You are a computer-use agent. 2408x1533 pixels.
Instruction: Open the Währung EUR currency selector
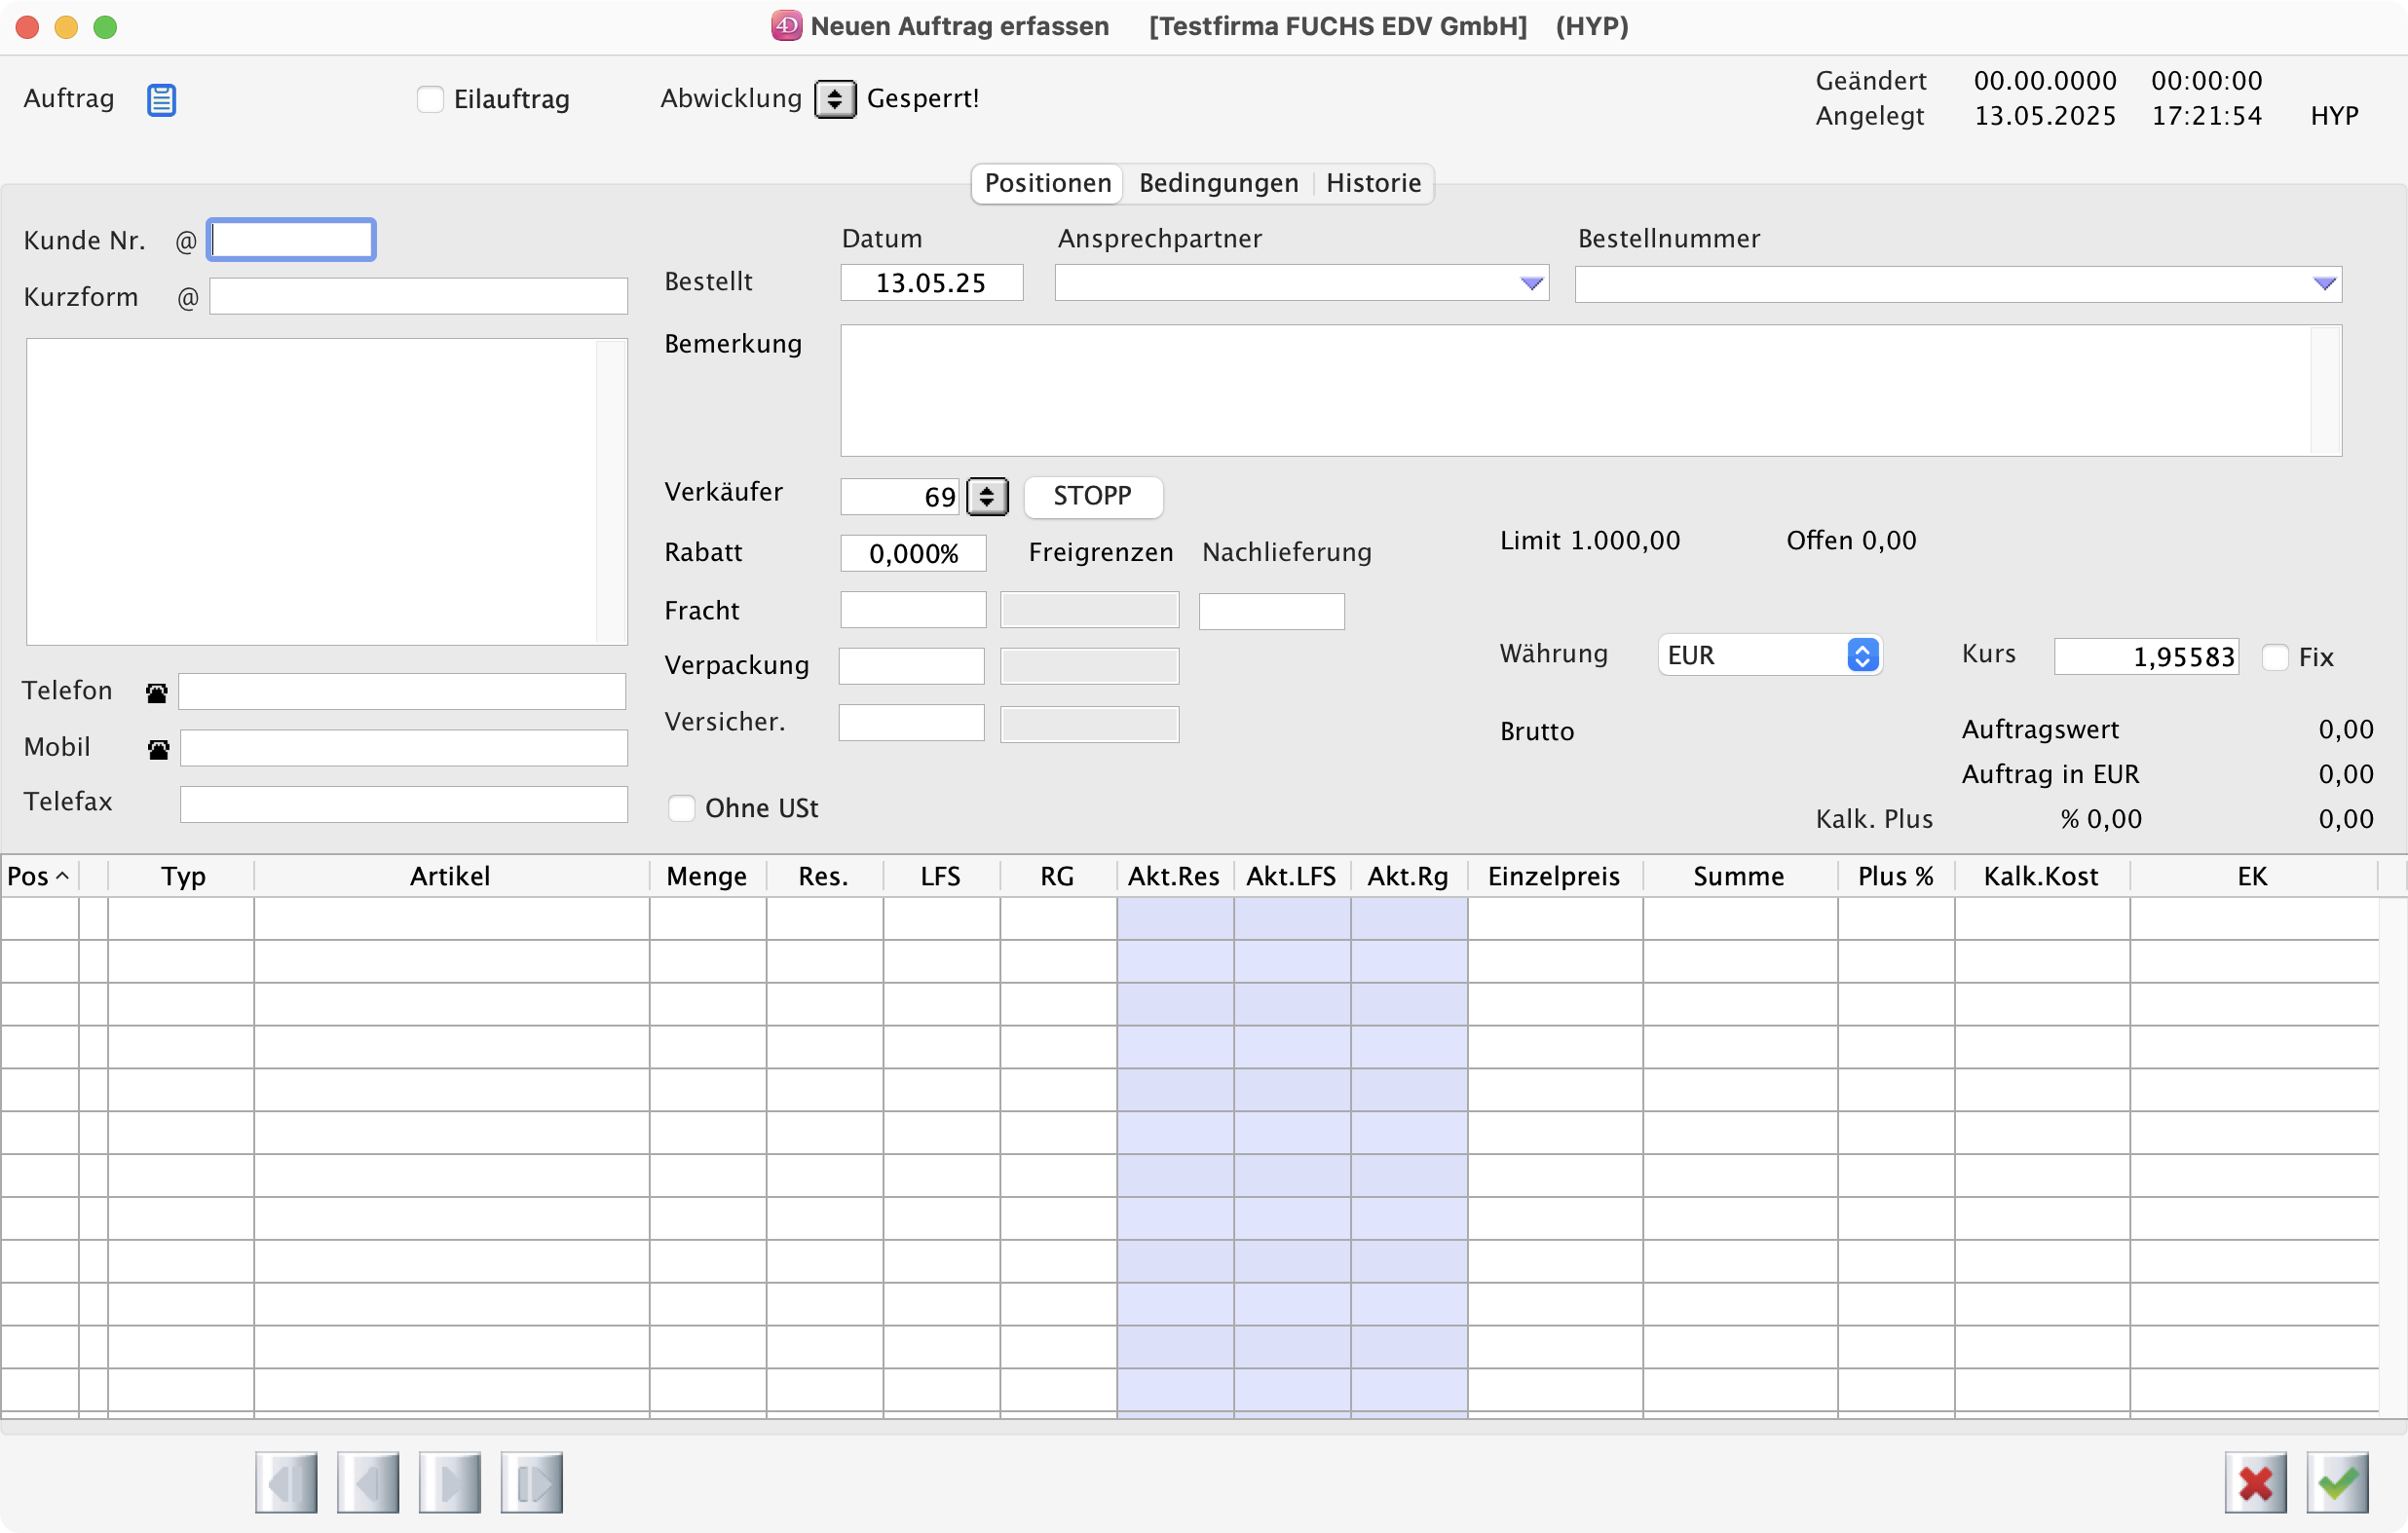click(x=1769, y=655)
